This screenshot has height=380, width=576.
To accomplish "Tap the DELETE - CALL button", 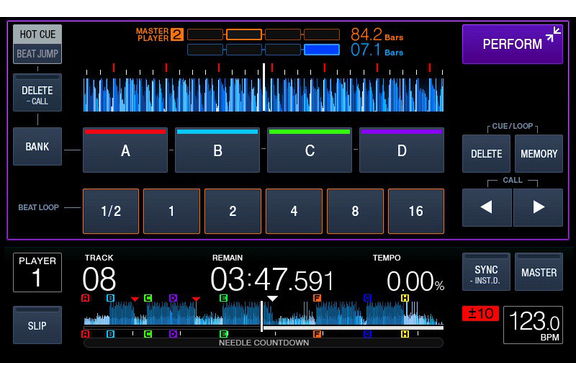I will (x=37, y=93).
